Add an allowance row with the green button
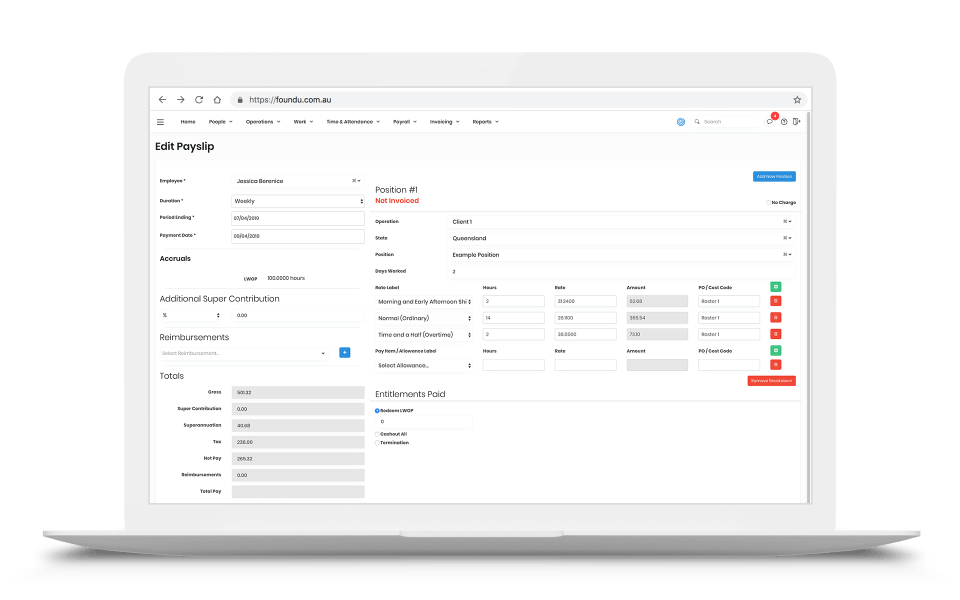The width and height of the screenshot is (960, 600). point(776,350)
